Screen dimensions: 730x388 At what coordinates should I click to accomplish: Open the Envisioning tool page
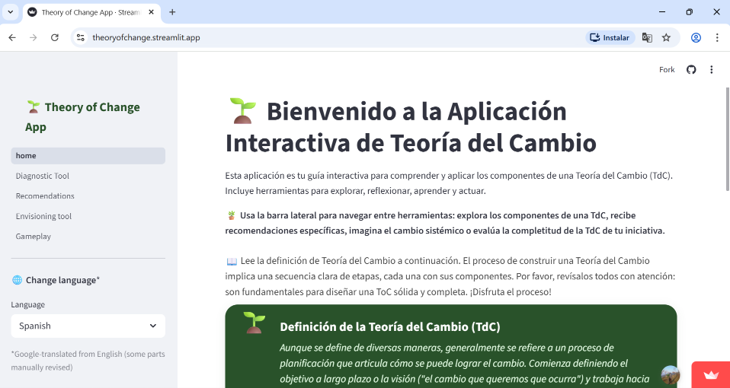click(88, 216)
